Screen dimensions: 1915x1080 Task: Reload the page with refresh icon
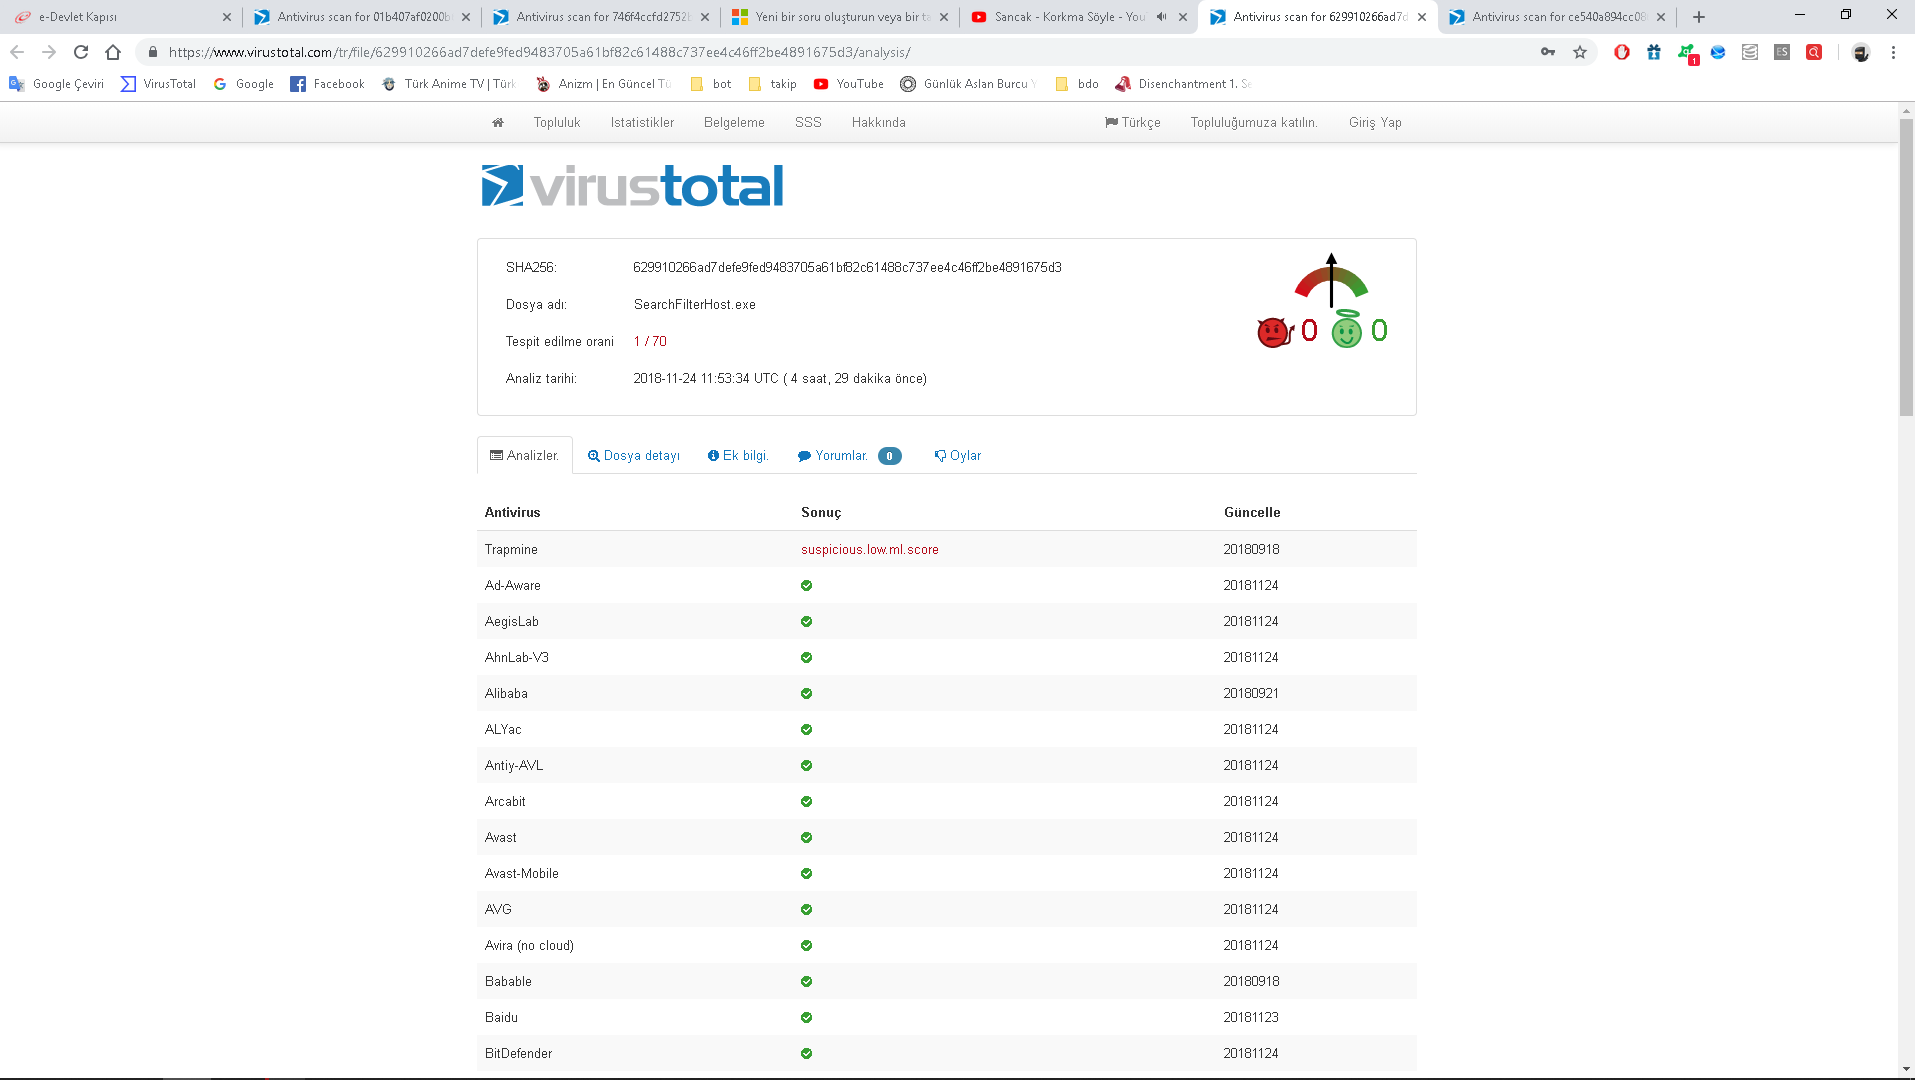81,52
